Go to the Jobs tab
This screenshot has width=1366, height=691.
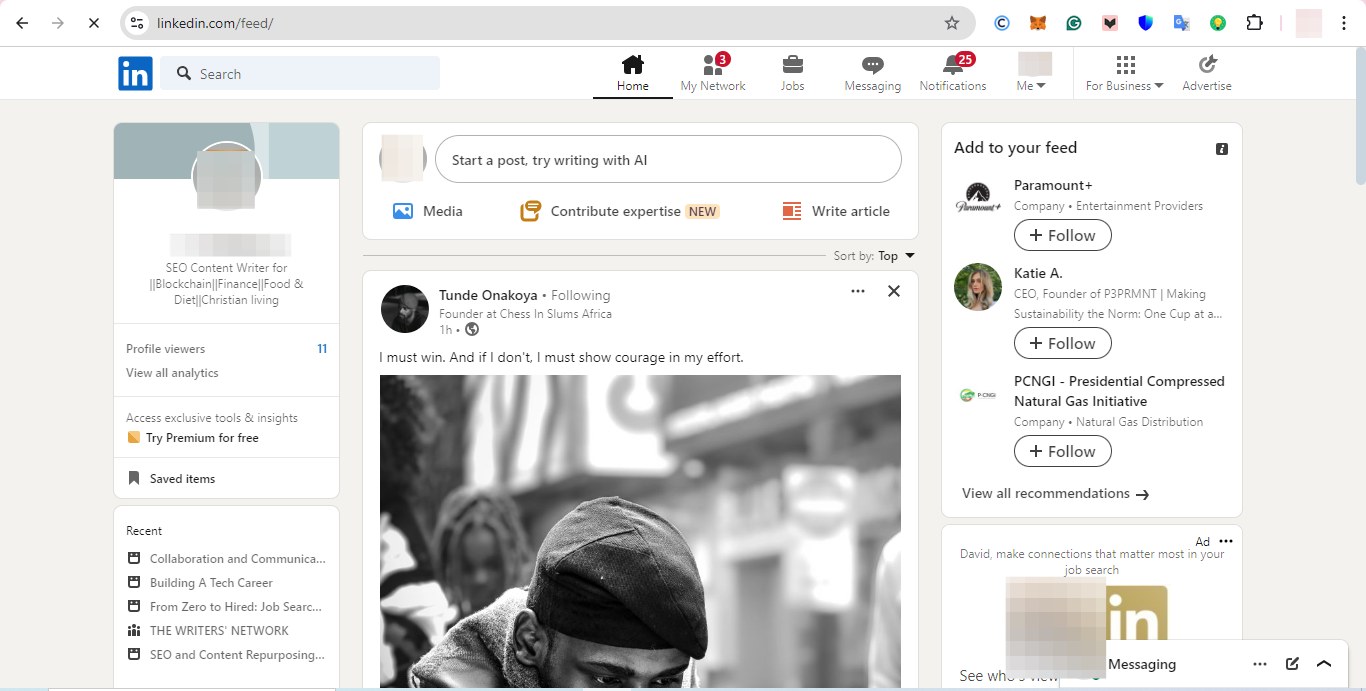click(x=792, y=74)
